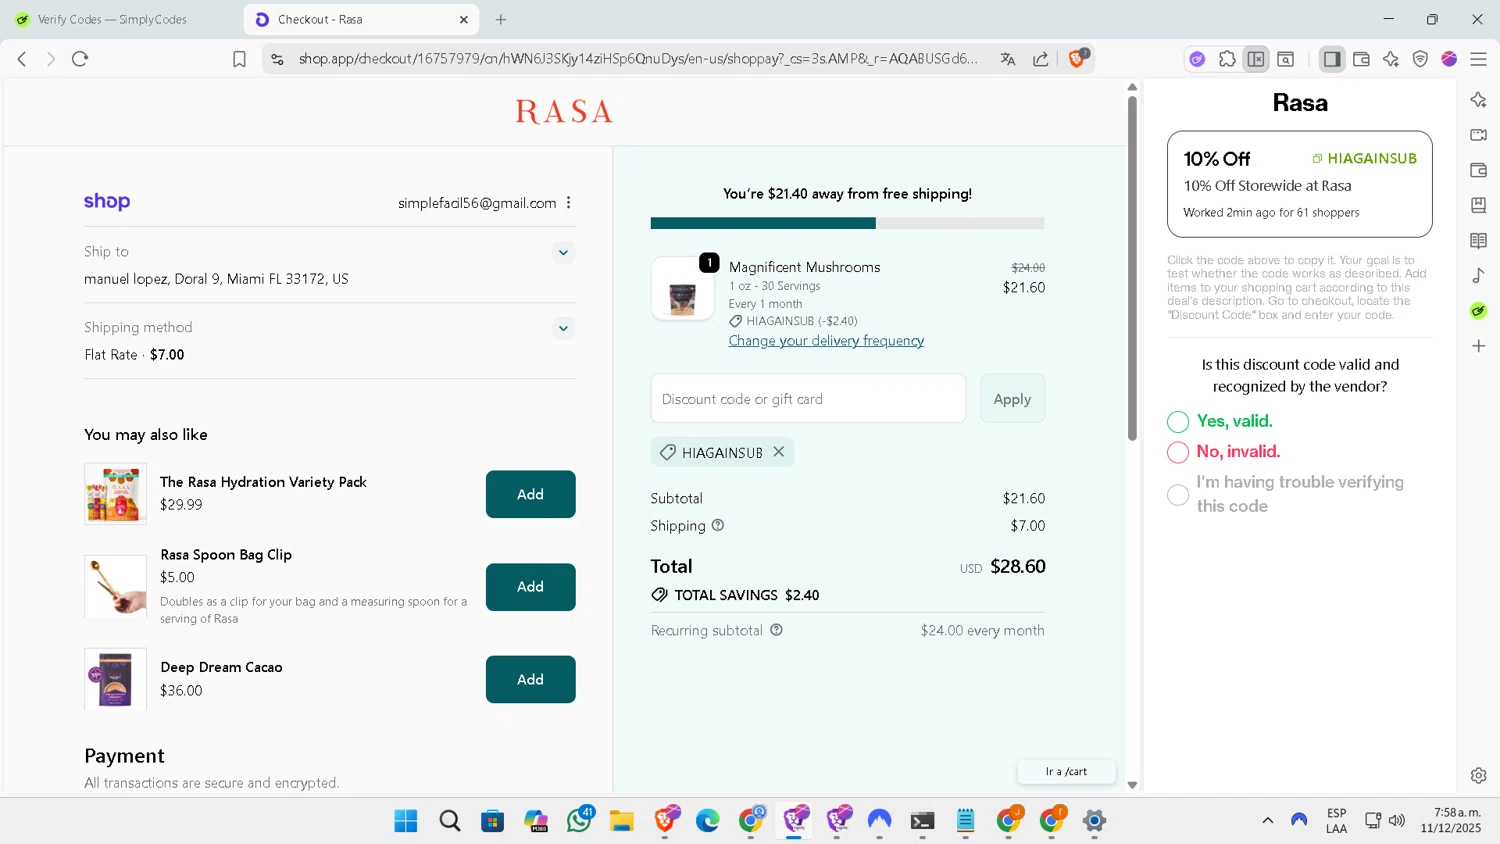Click email simplefacil56@gmail.com text
Viewport: 1500px width, 844px height.
(x=477, y=203)
